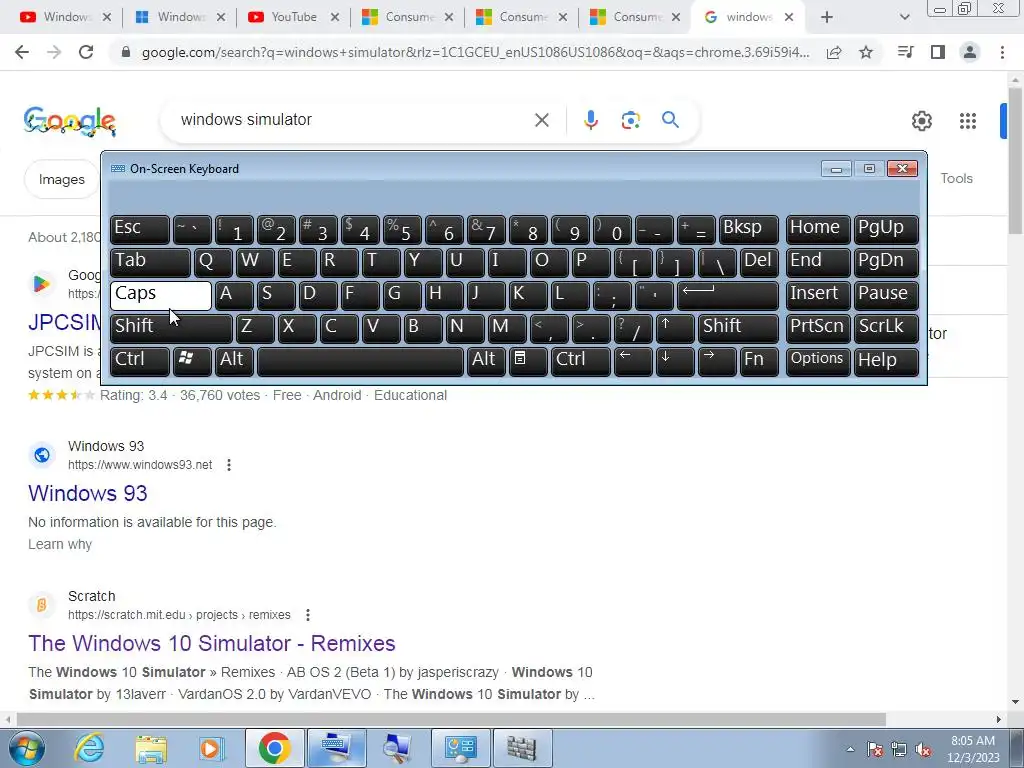Screen dimensions: 1024x768
Task: Toggle the Fn key
Action: [760, 361]
